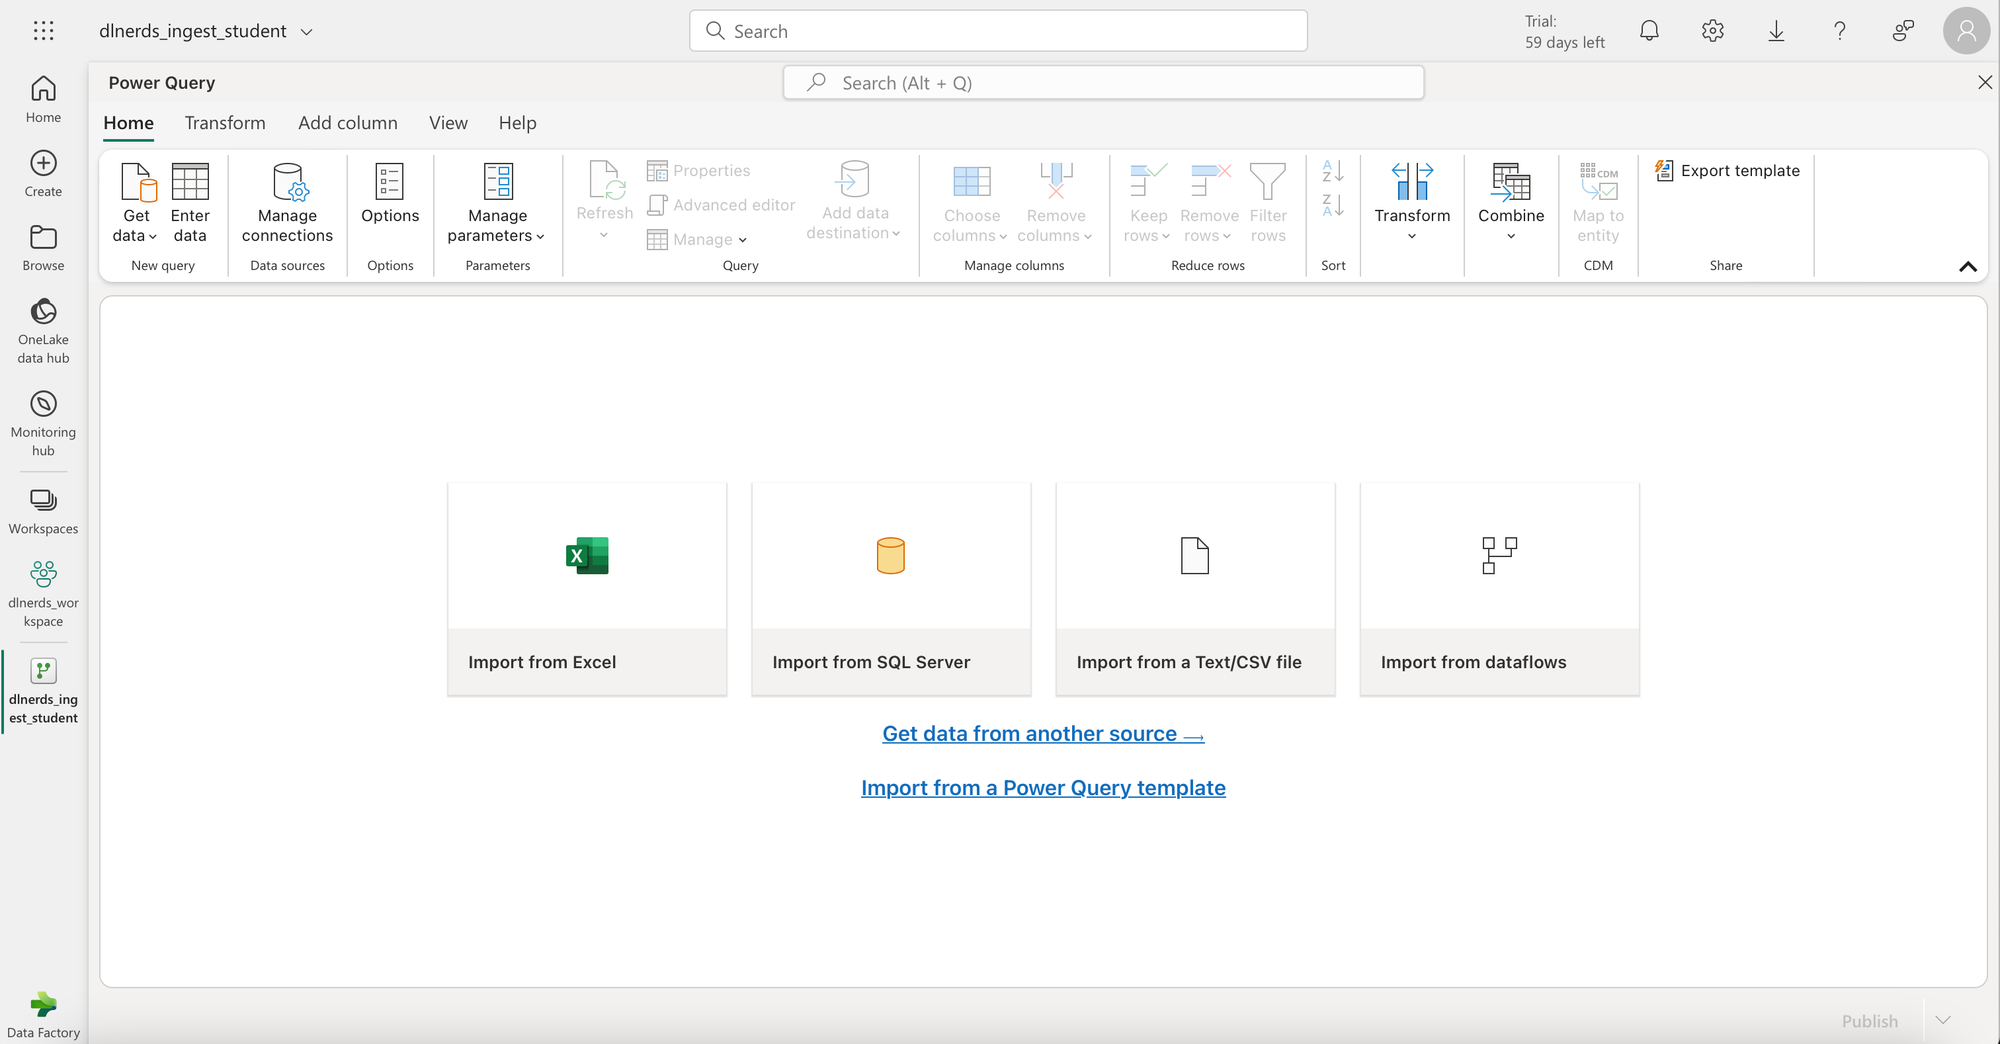The height and width of the screenshot is (1044, 2000).
Task: Focus Power Query Search (Alt + Q) box
Action: [1103, 83]
